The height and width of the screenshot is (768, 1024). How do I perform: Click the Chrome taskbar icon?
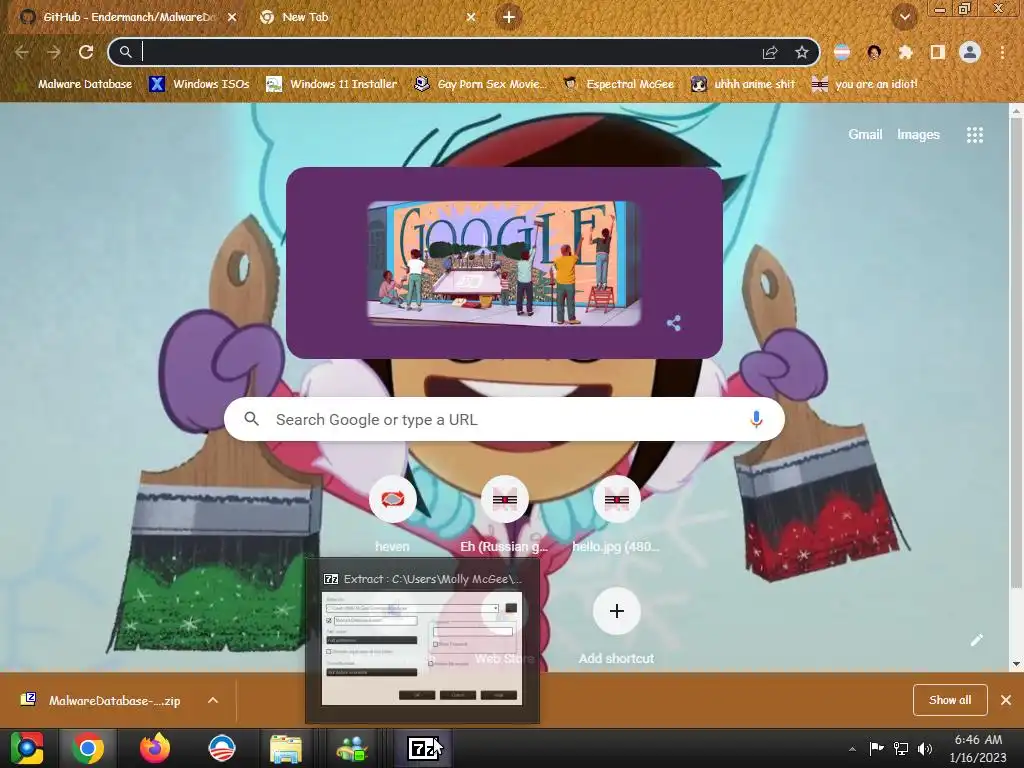click(x=88, y=748)
